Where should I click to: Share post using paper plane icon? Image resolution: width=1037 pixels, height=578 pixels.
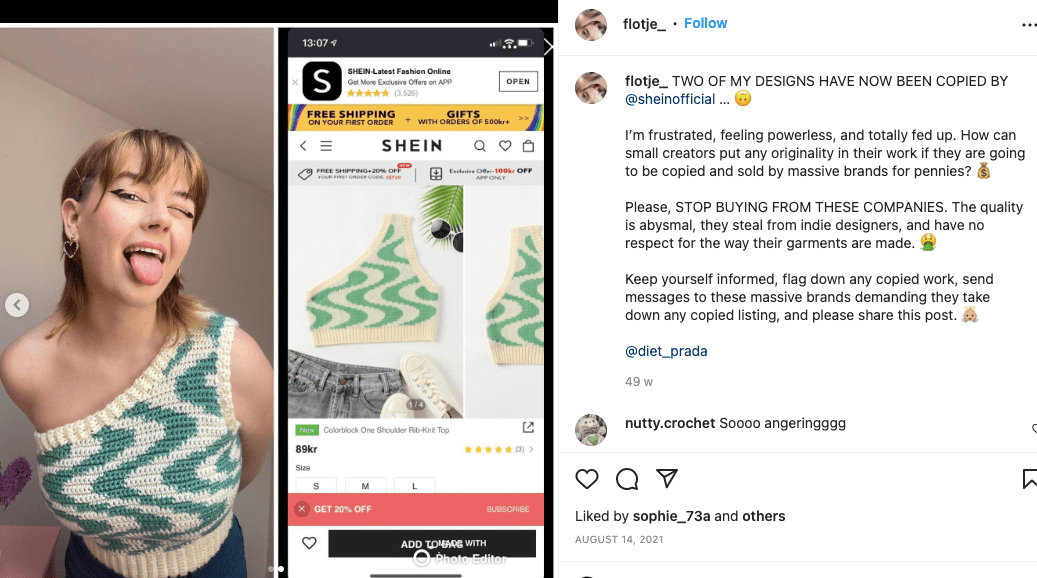coord(667,479)
